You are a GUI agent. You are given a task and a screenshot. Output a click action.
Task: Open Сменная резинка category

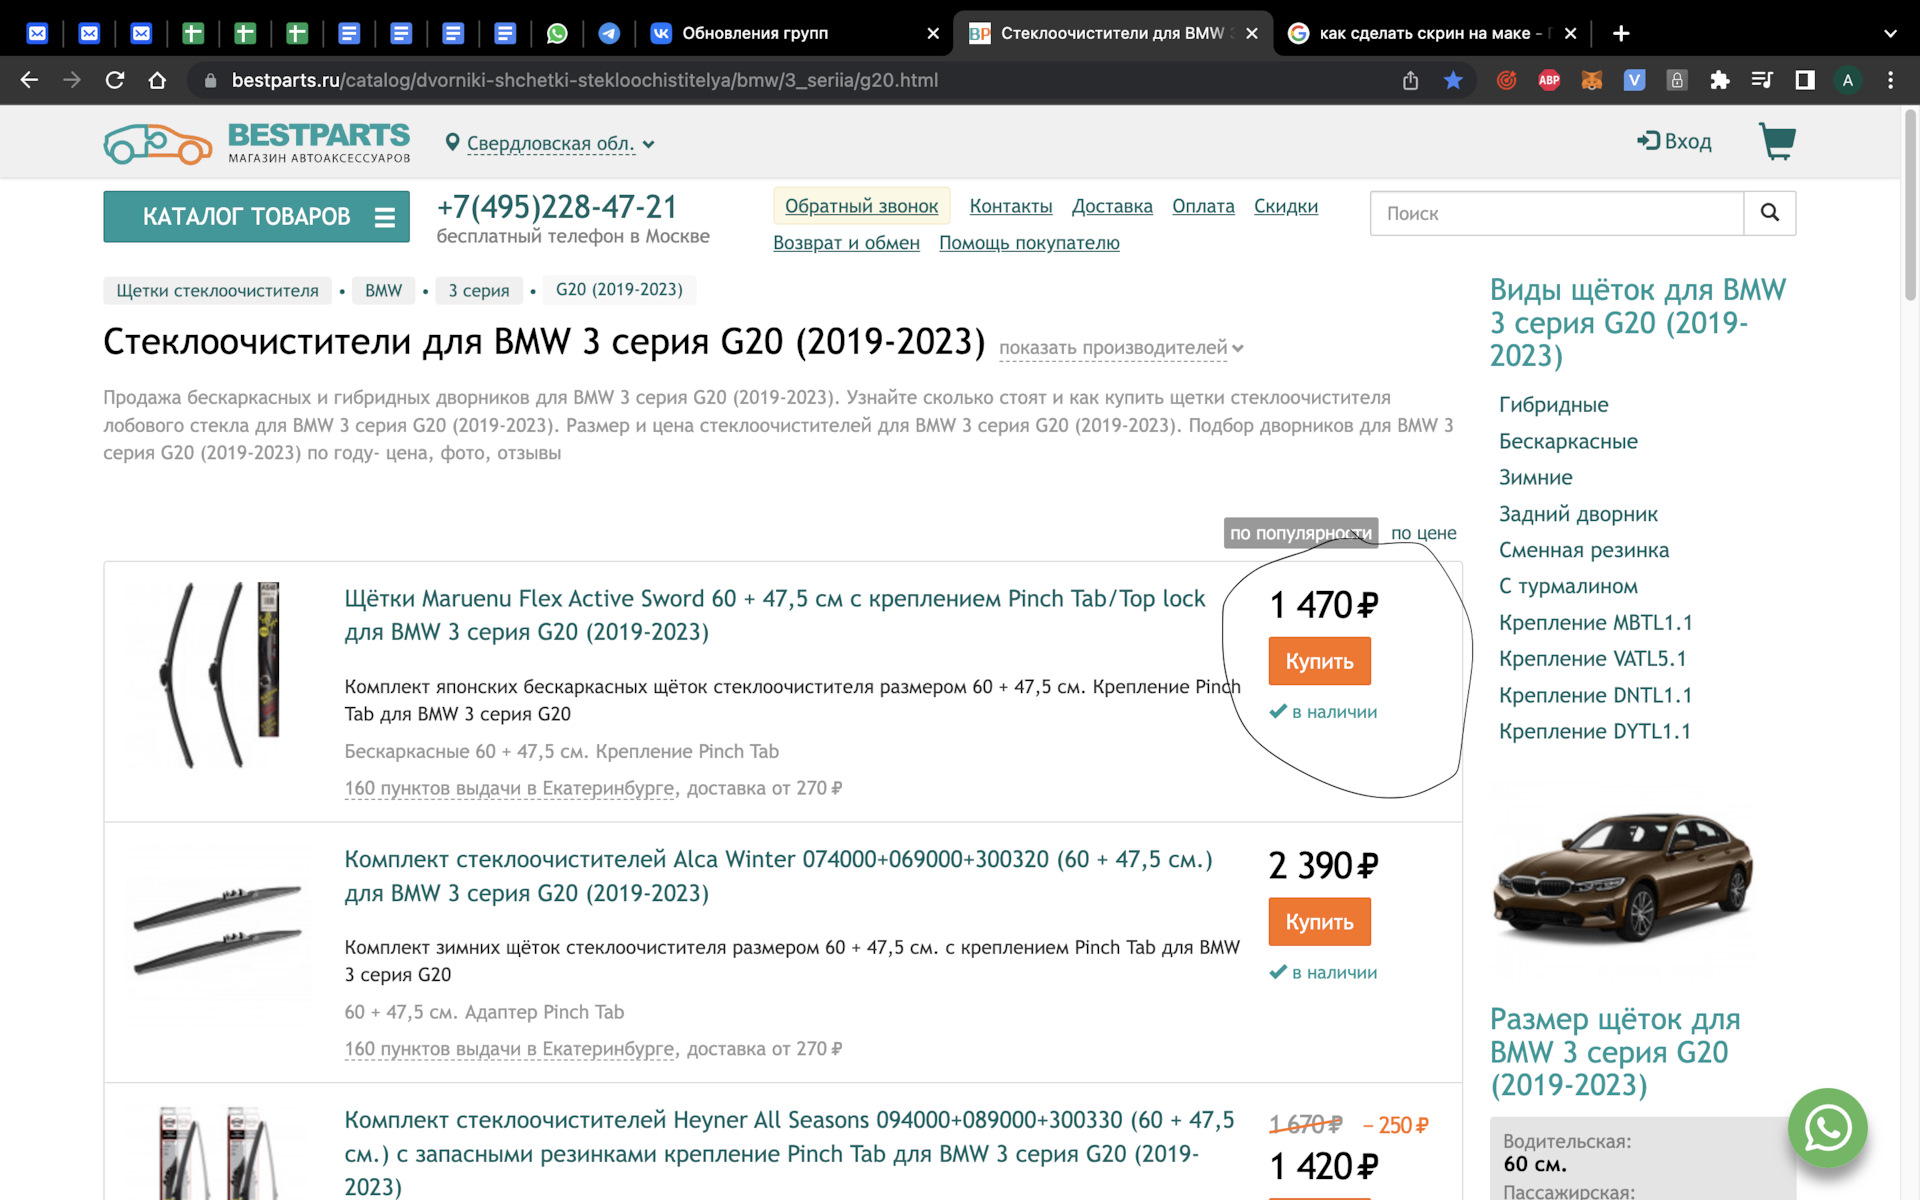[1583, 550]
